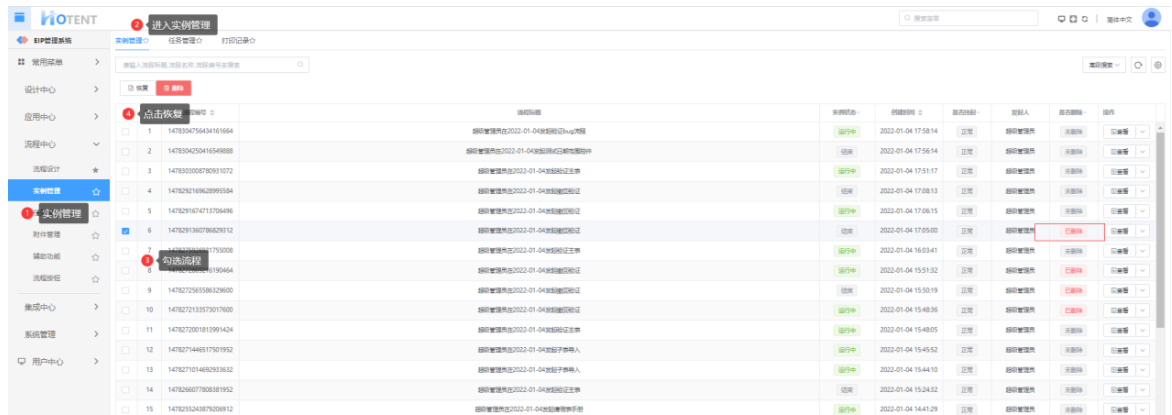The image size is (1172, 415).
Task: Open the user avatar menu
Action: point(1152,18)
